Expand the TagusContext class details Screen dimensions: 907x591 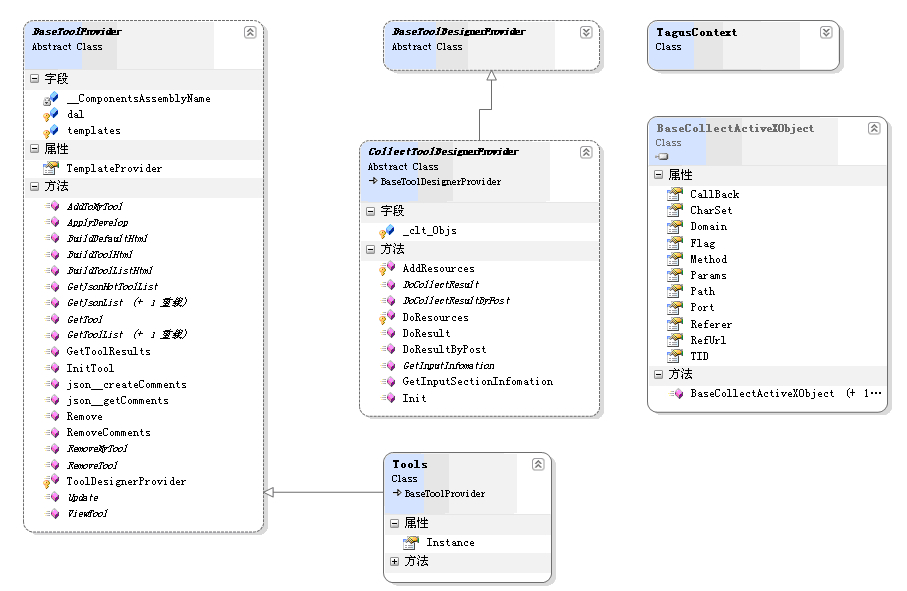825,33
